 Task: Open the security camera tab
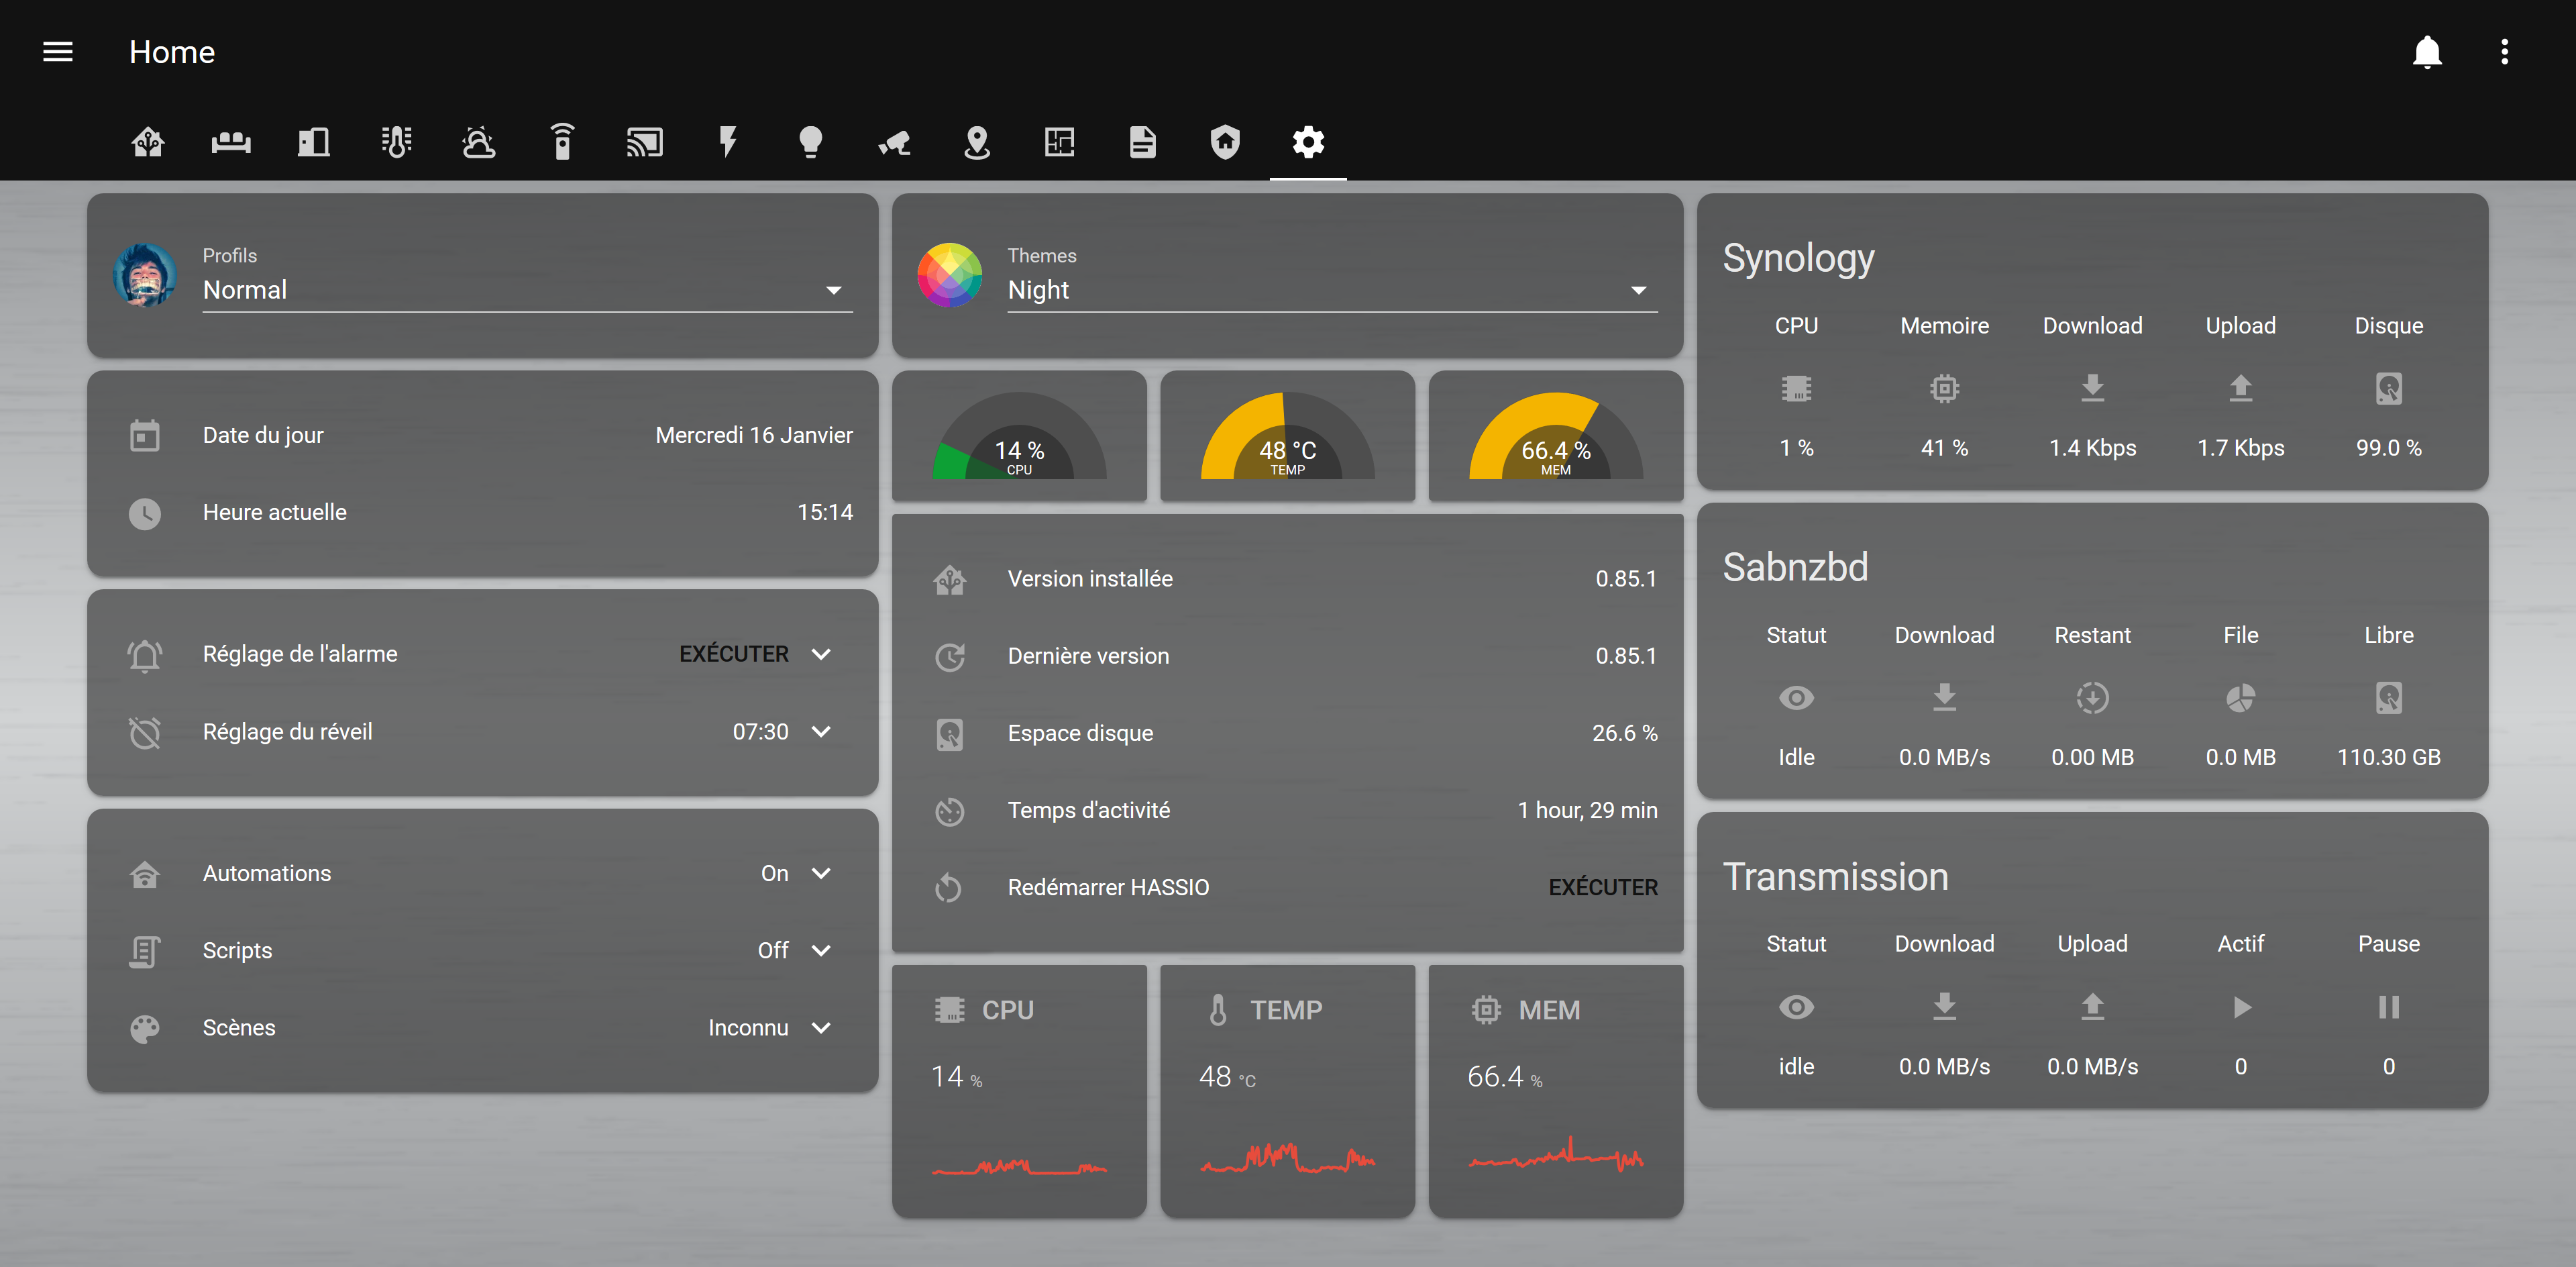(x=894, y=142)
